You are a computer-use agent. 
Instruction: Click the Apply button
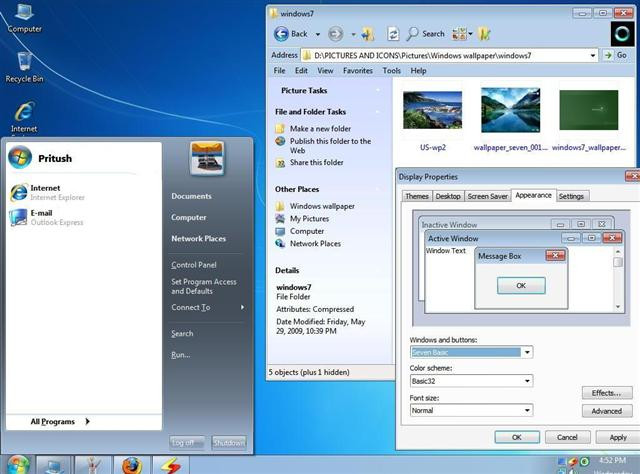coord(618,437)
